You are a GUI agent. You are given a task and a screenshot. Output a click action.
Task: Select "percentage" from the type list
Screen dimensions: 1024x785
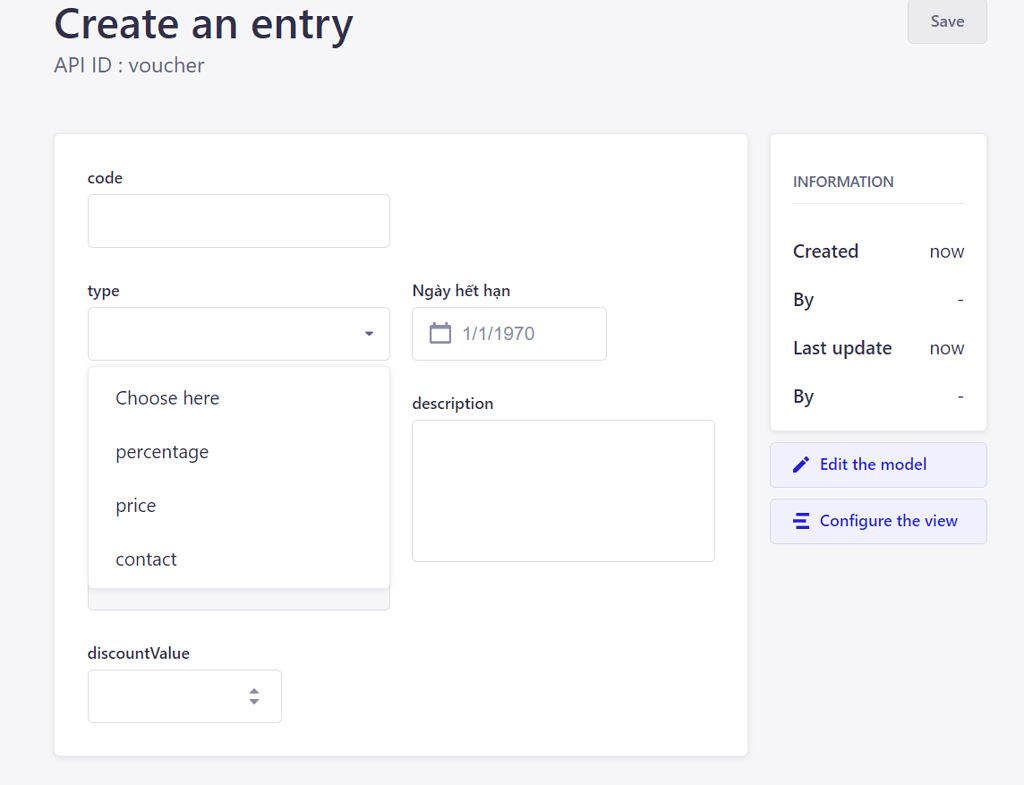click(162, 451)
